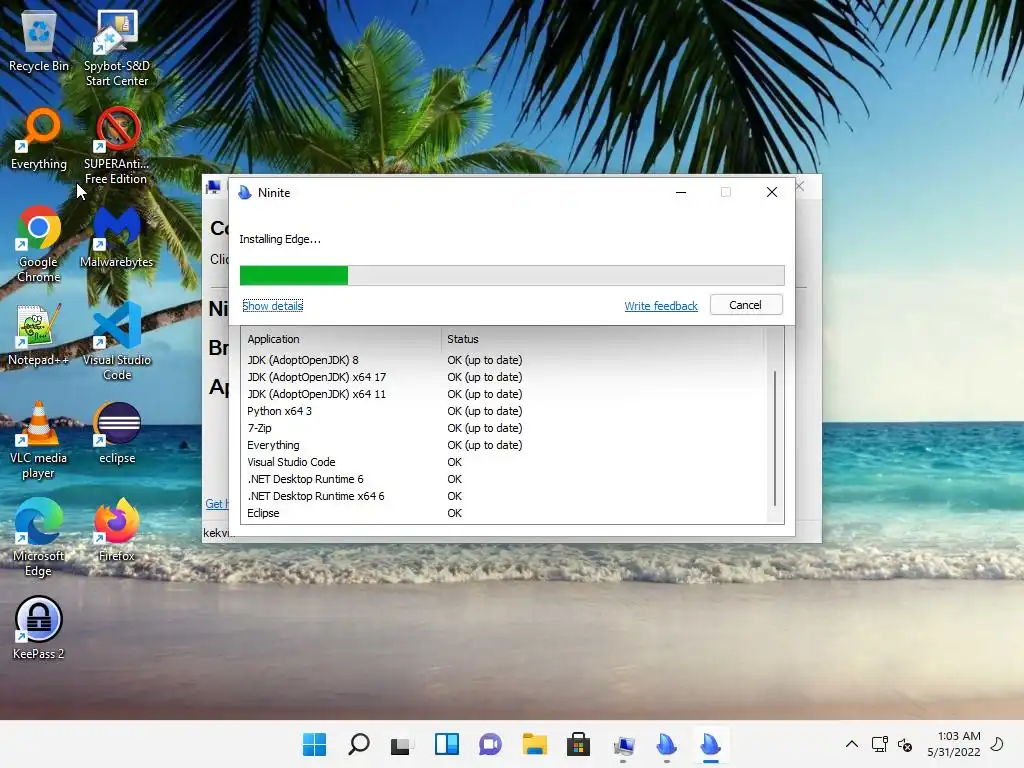Open the Chat taskbar icon
This screenshot has width=1024, height=768.
(490, 744)
